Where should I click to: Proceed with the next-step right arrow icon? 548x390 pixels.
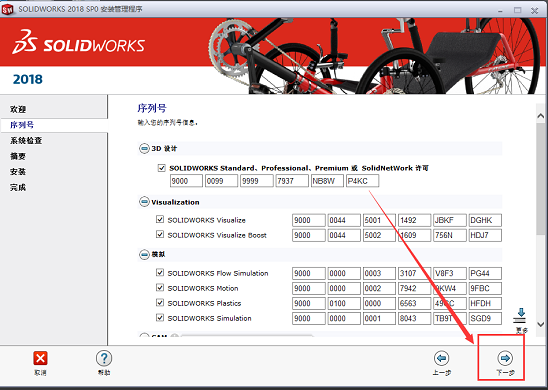click(505, 358)
